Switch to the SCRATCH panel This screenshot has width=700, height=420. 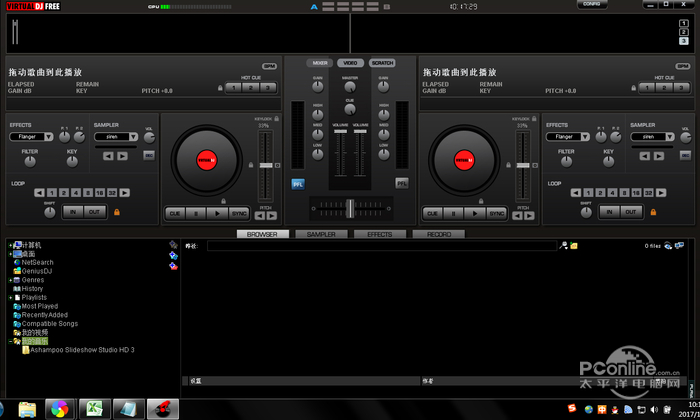(x=382, y=63)
